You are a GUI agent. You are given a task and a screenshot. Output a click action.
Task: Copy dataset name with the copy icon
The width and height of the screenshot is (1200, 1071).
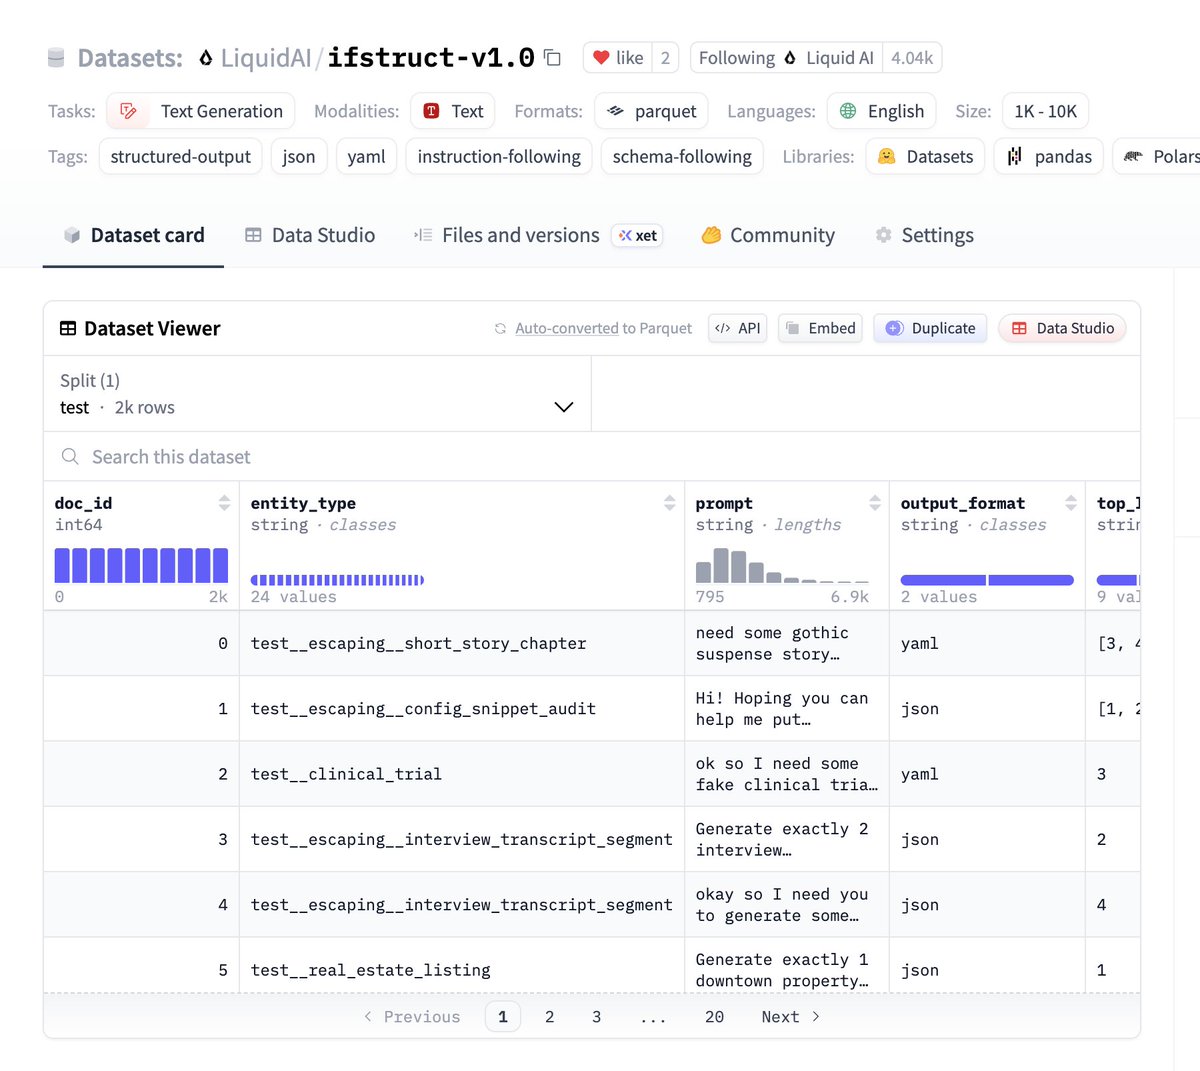point(552,58)
